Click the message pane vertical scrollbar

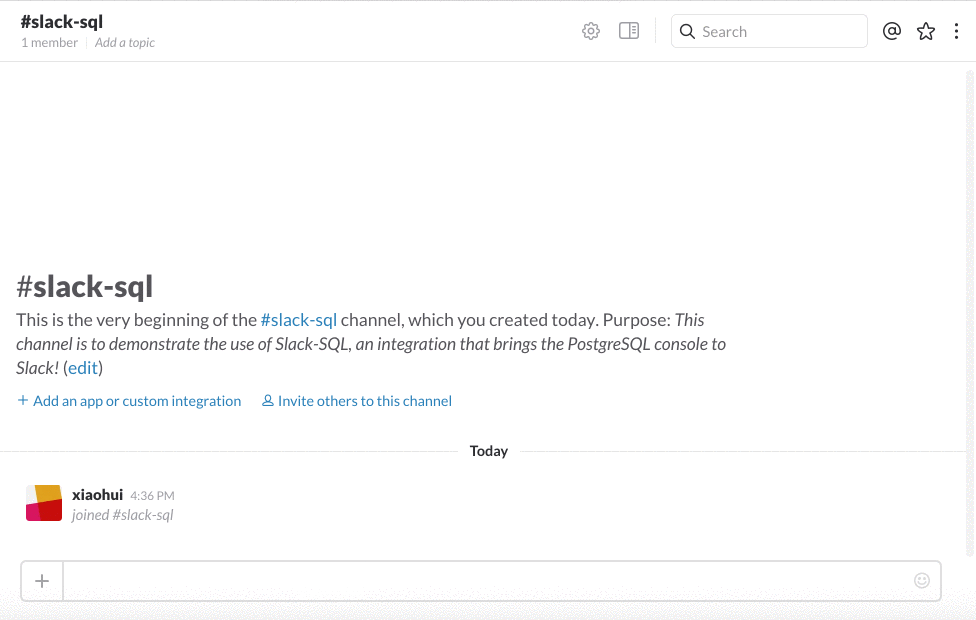tap(970, 311)
